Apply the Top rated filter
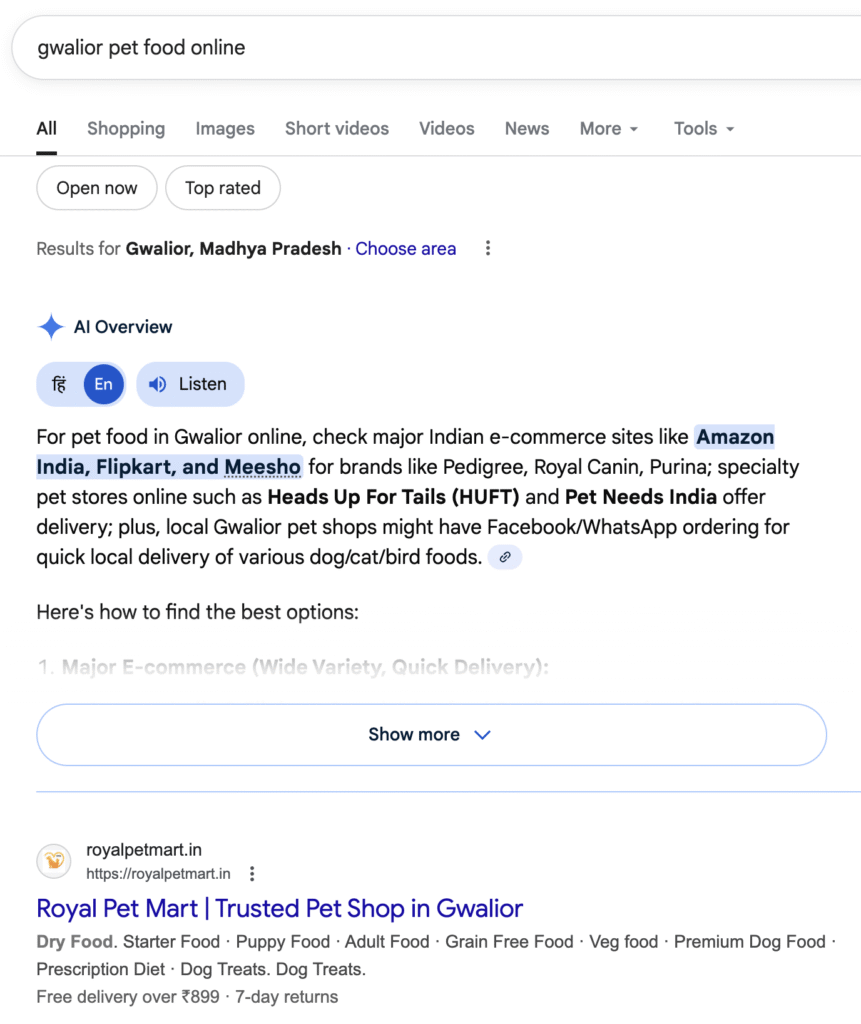This screenshot has width=861, height=1024. coord(223,188)
